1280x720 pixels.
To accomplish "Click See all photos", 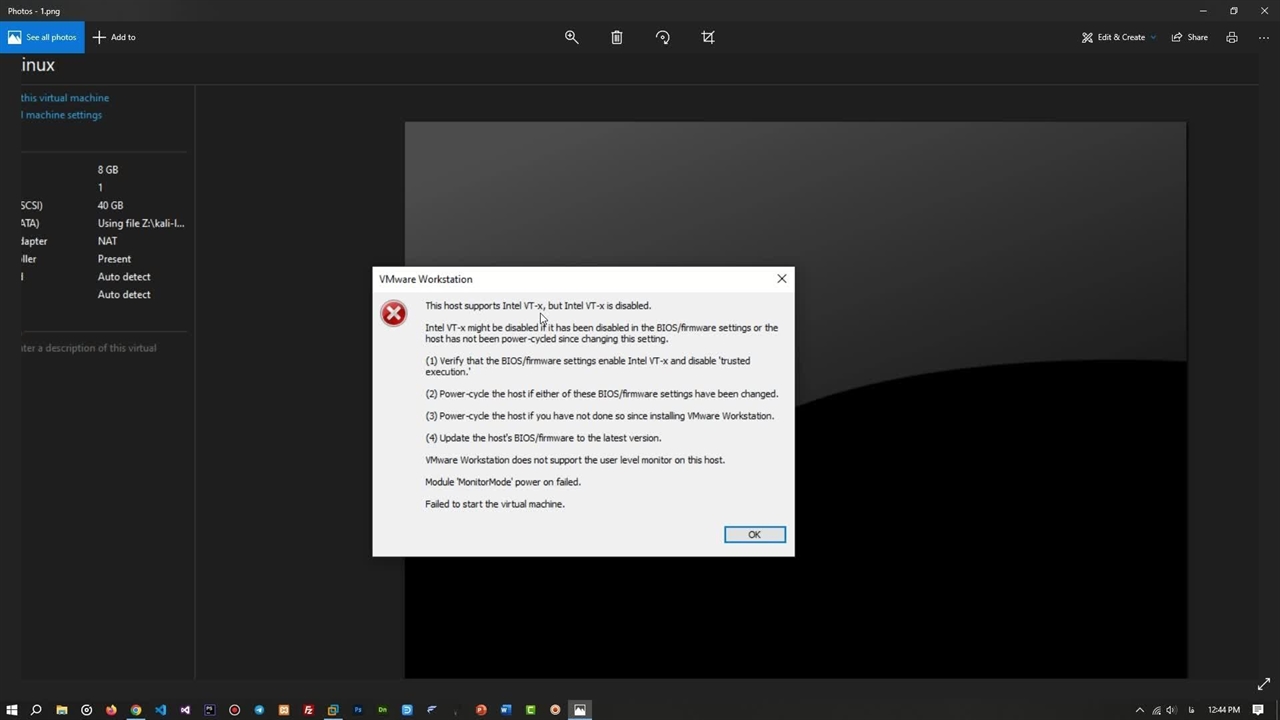I will tap(42, 37).
